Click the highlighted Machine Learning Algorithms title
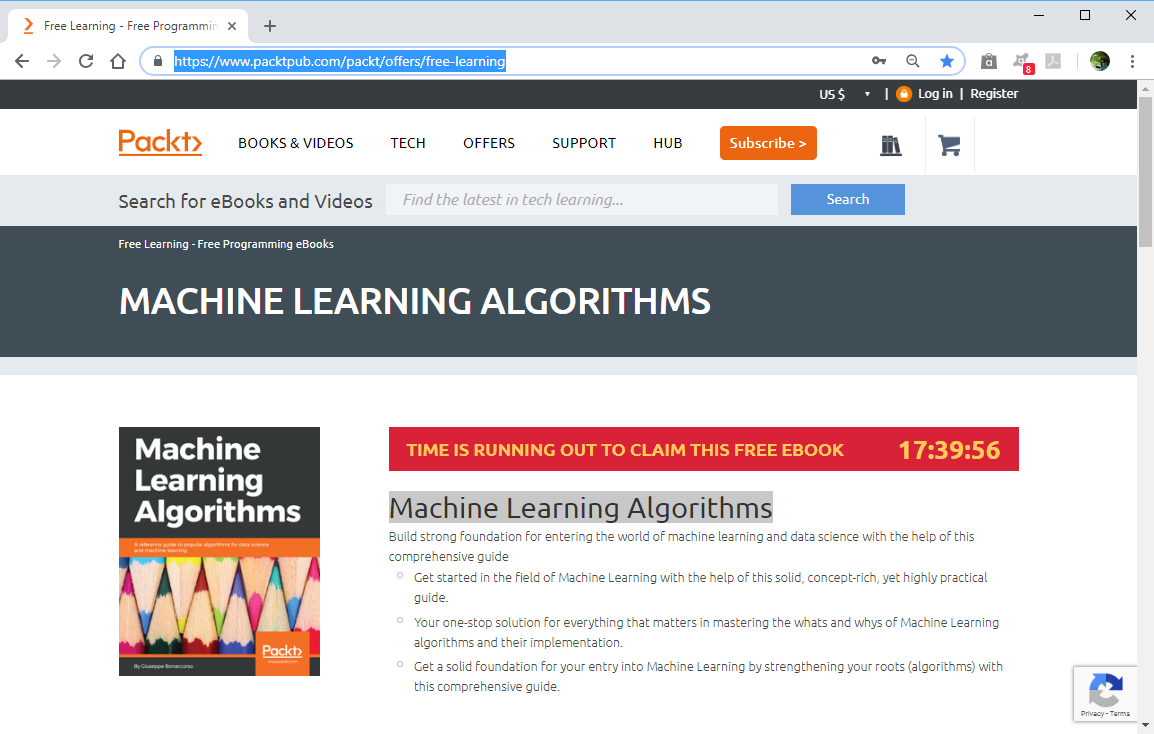 coord(581,507)
